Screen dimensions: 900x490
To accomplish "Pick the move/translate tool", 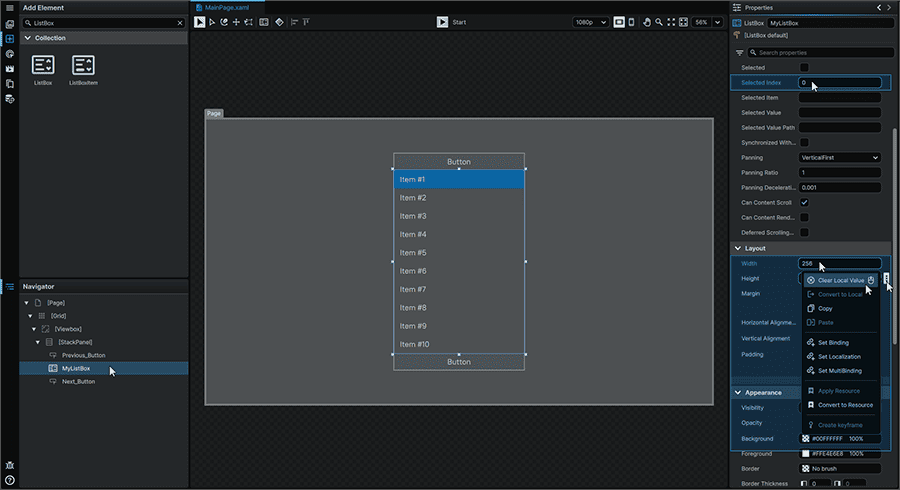I will [x=236, y=22].
